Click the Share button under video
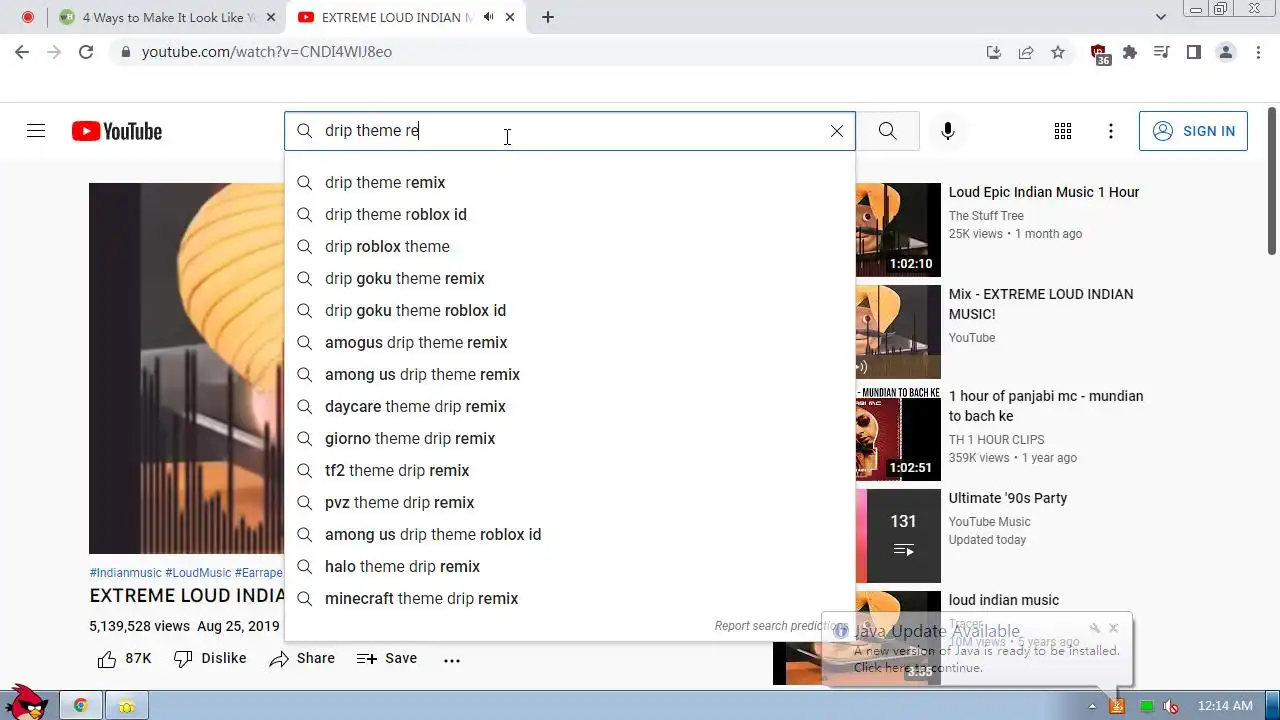The image size is (1280, 720). (x=302, y=658)
